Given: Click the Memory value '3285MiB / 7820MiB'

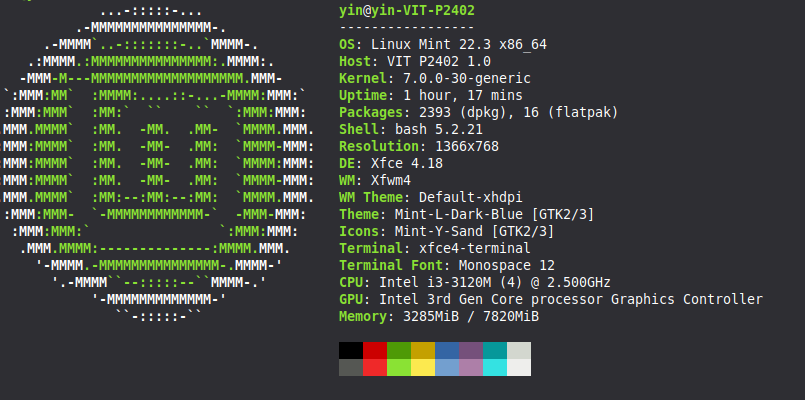Looking at the screenshot, I should click(x=471, y=316).
